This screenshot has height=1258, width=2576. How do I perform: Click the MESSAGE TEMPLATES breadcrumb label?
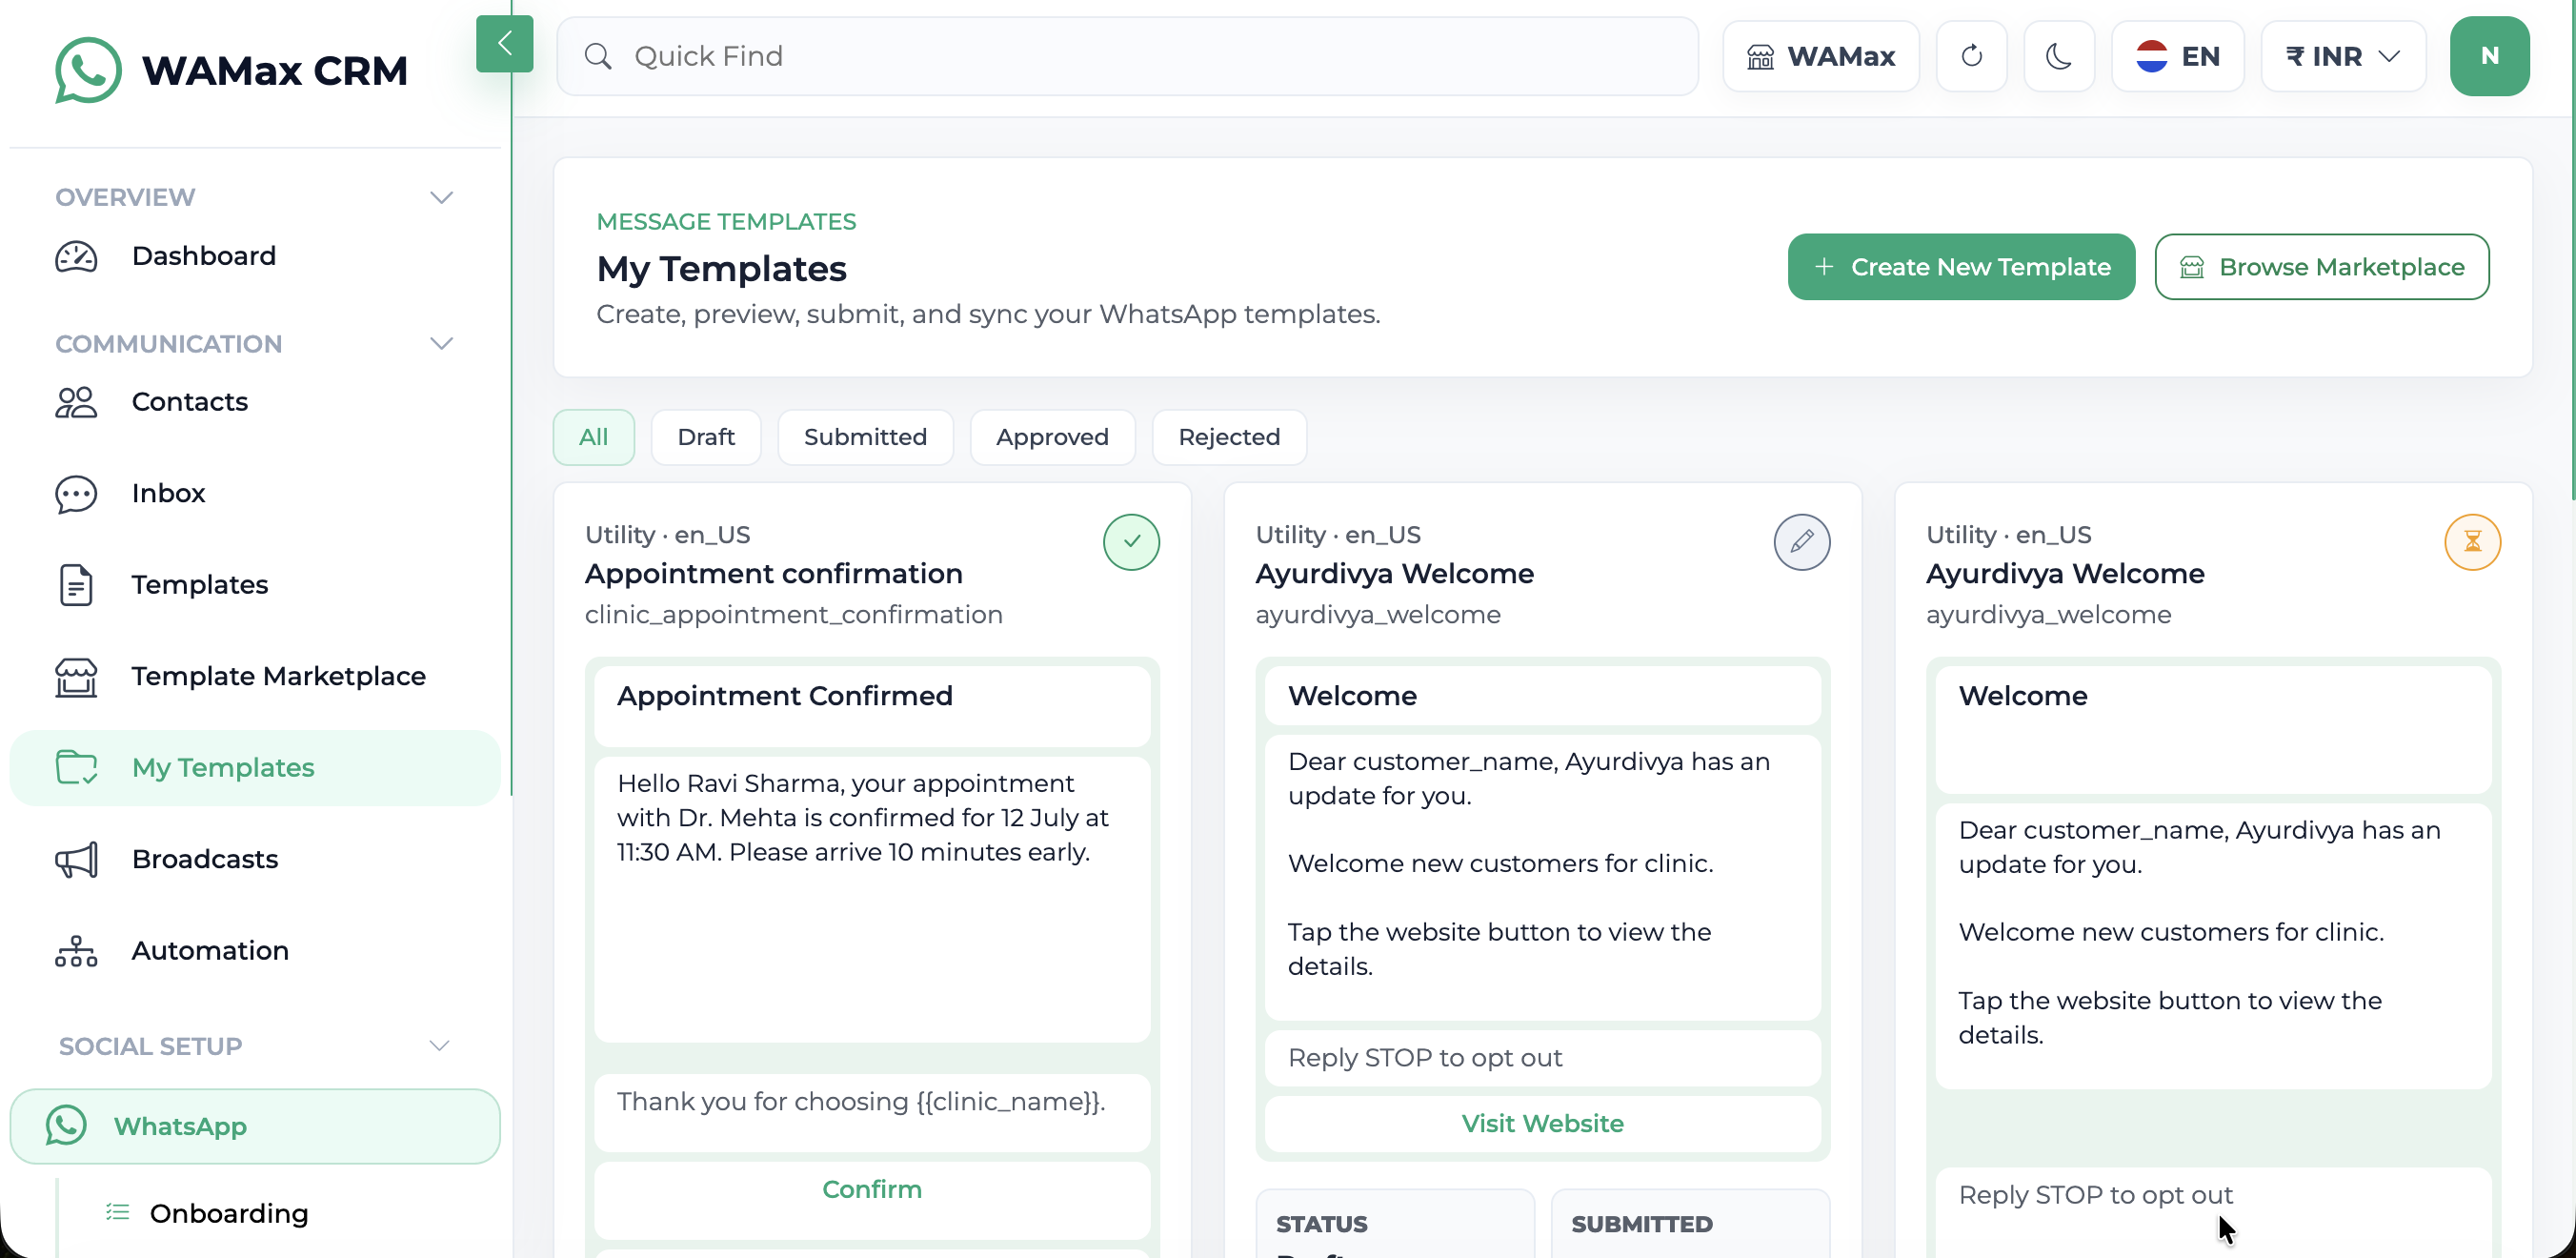point(726,222)
